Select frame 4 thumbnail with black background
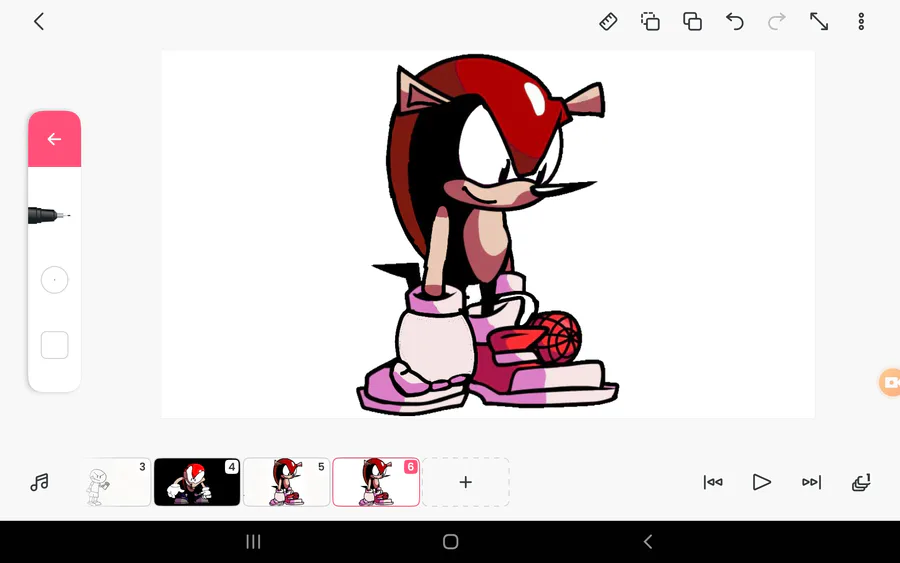Screen dimensions: 900x563 (197, 482)
